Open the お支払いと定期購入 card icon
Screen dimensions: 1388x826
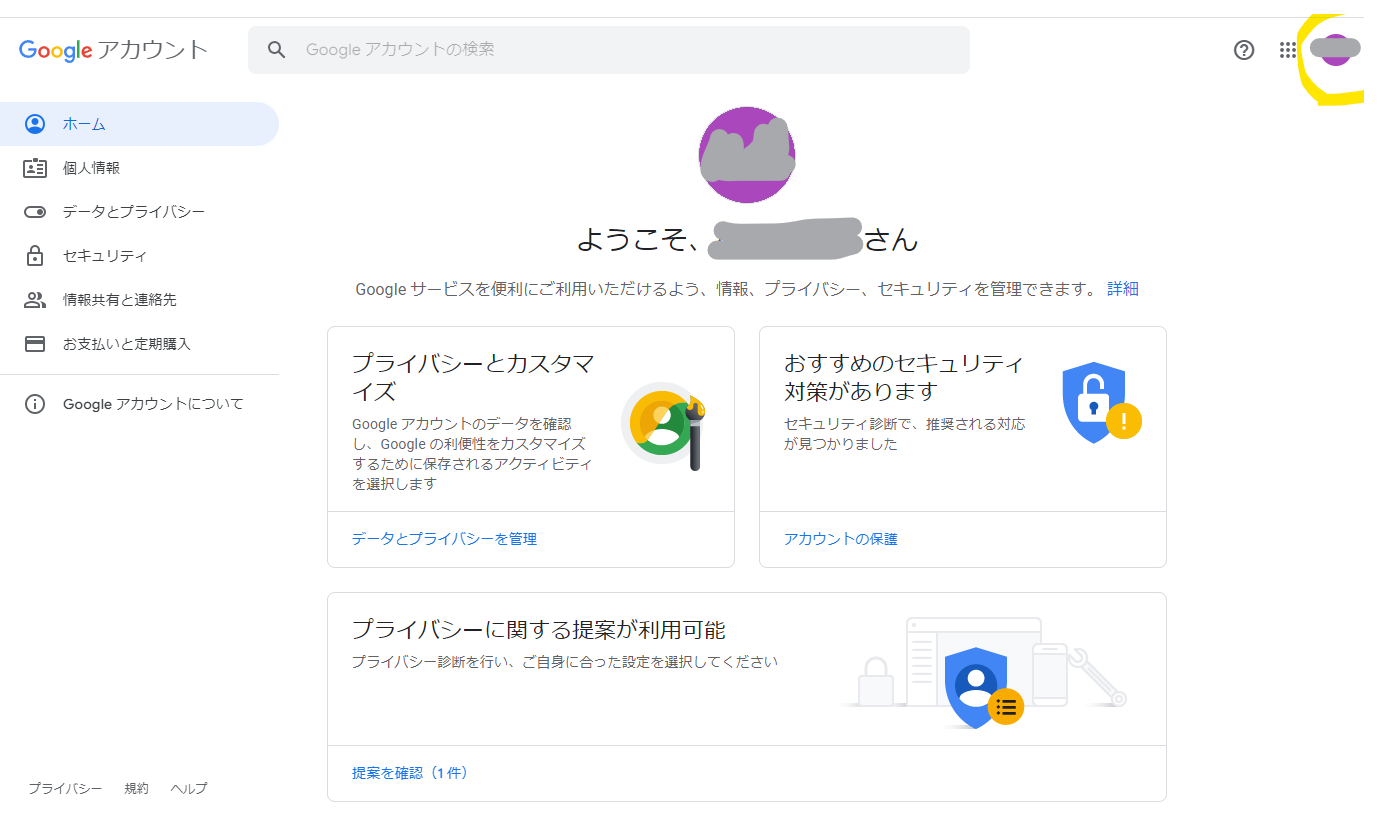35,343
